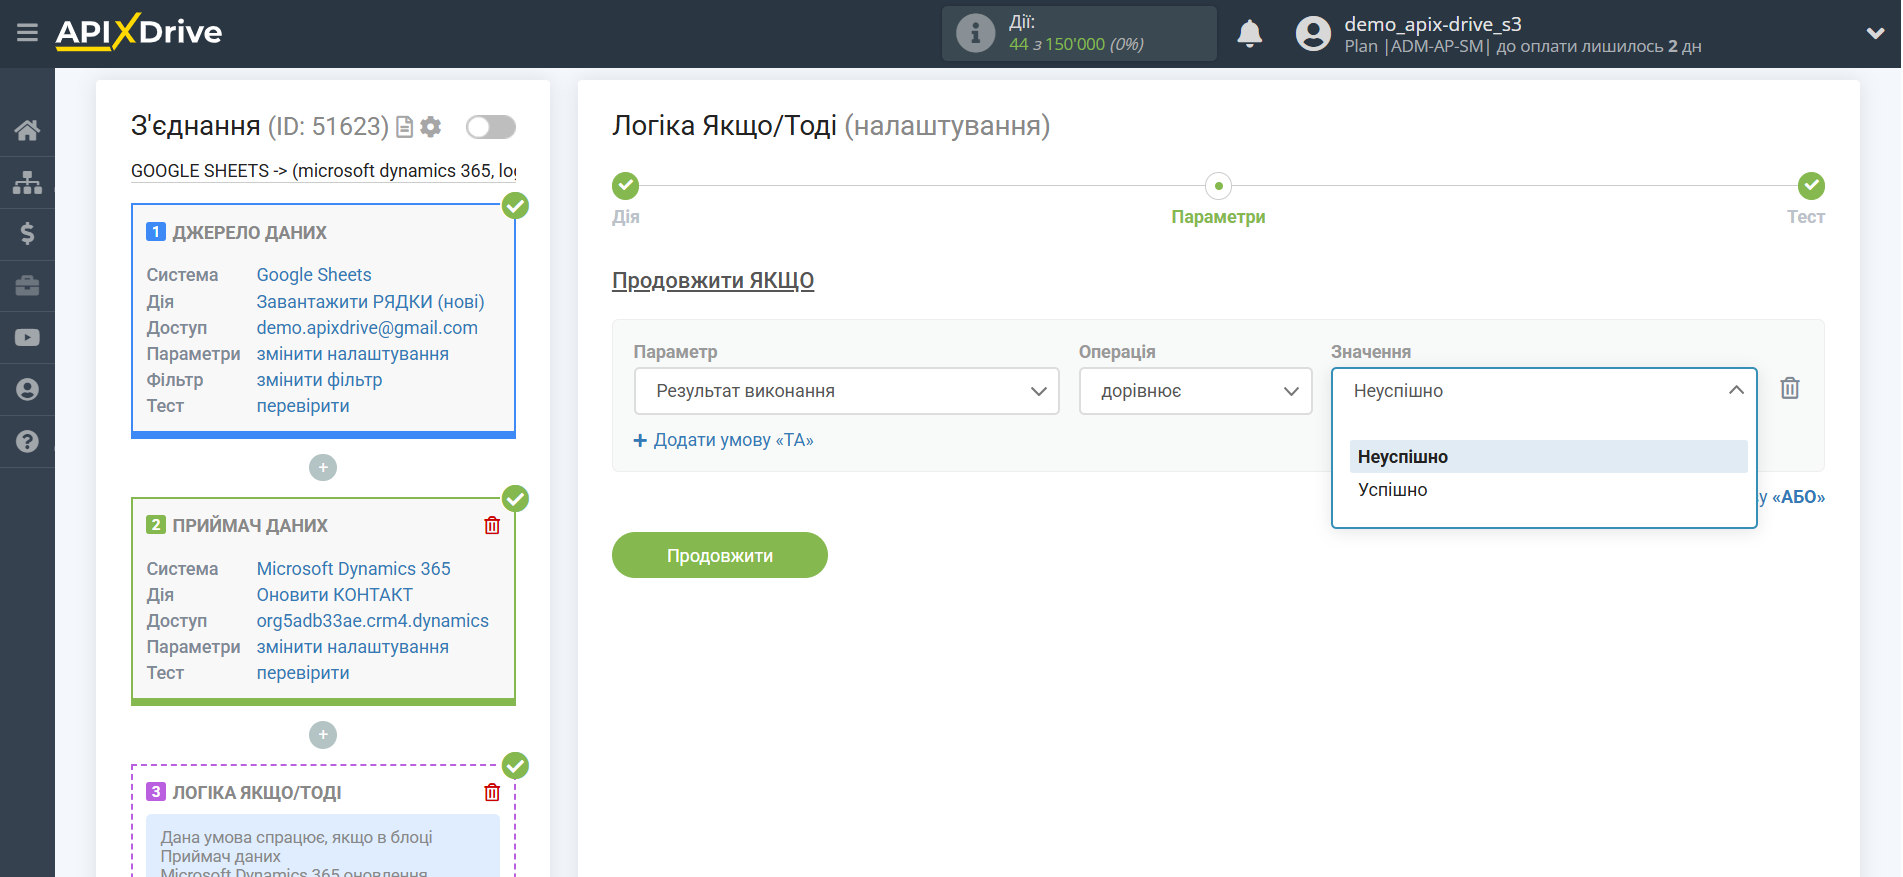Open the connection settings gear icon

[431, 127]
